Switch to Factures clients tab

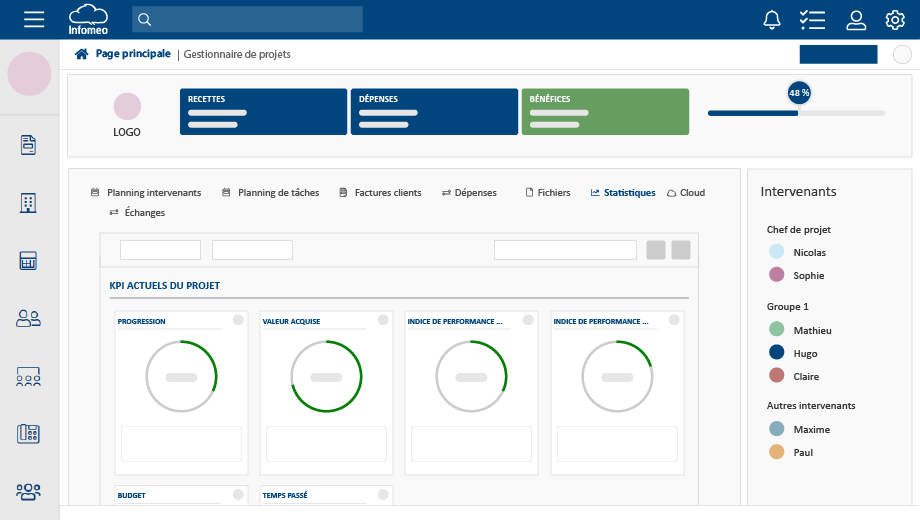380,193
